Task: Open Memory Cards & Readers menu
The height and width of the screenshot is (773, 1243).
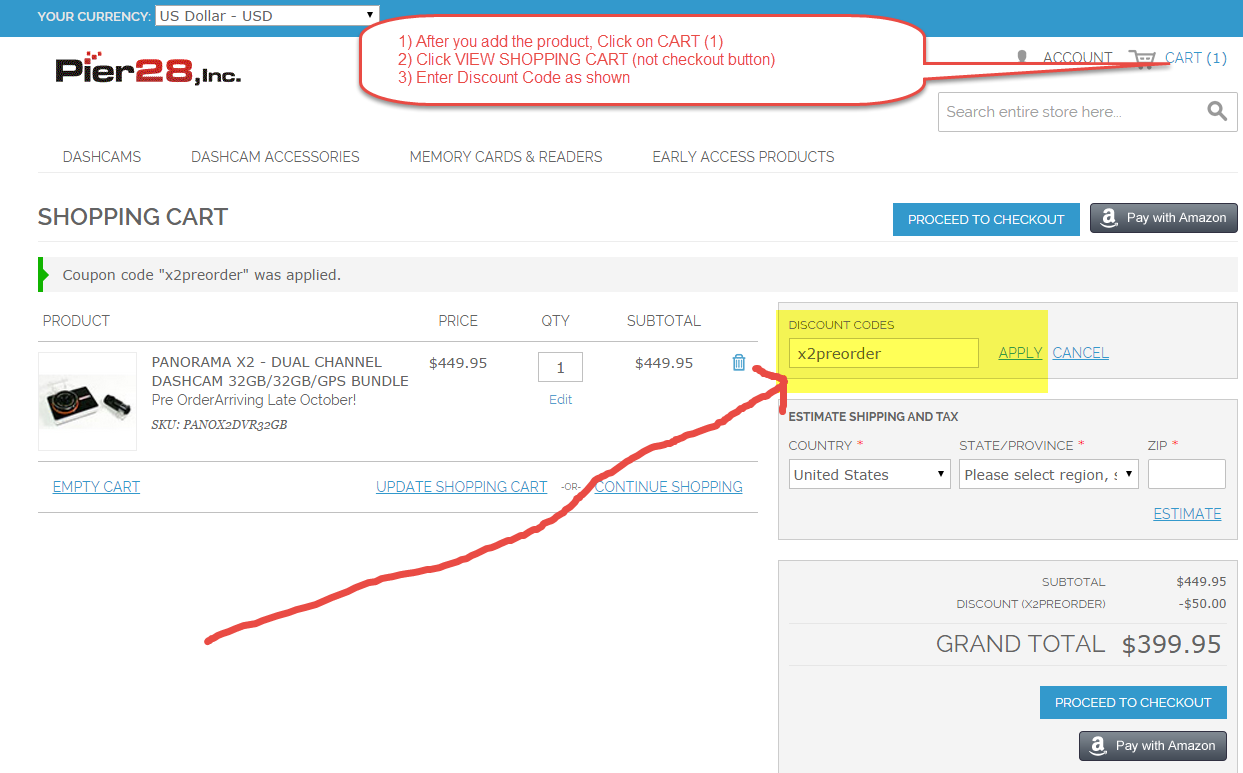Action: (506, 157)
